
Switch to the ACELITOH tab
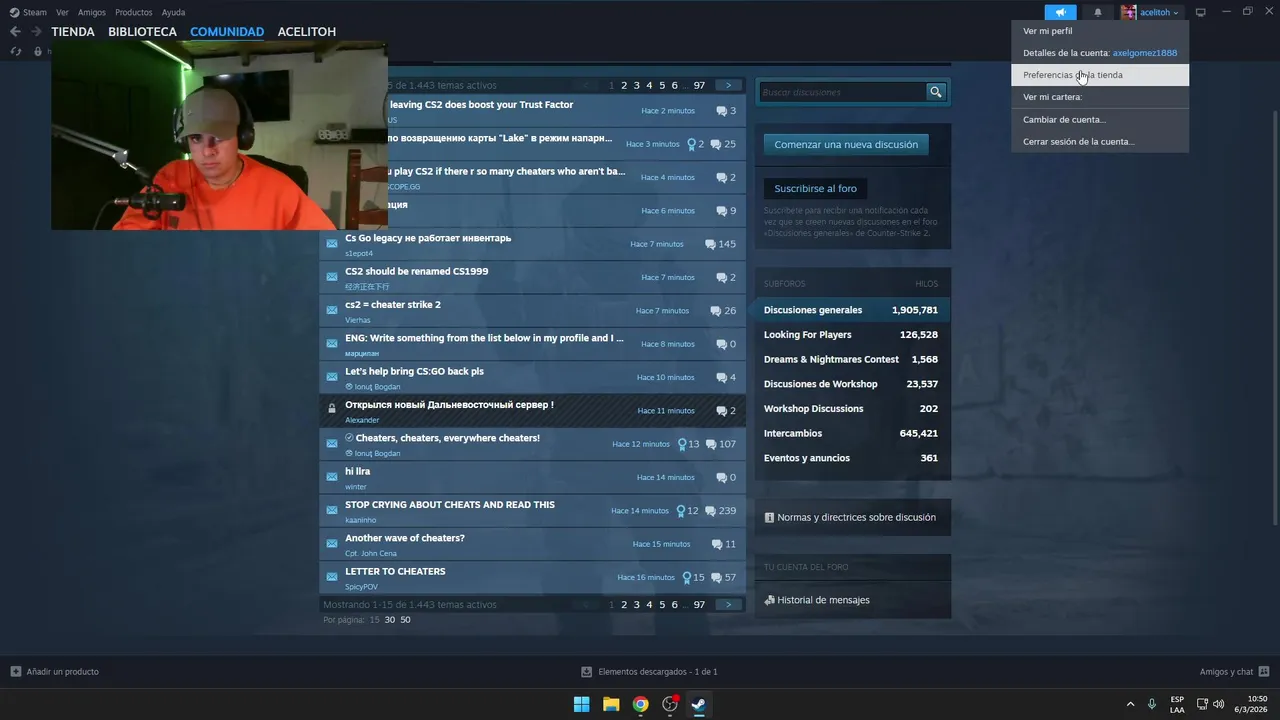pyautogui.click(x=307, y=32)
